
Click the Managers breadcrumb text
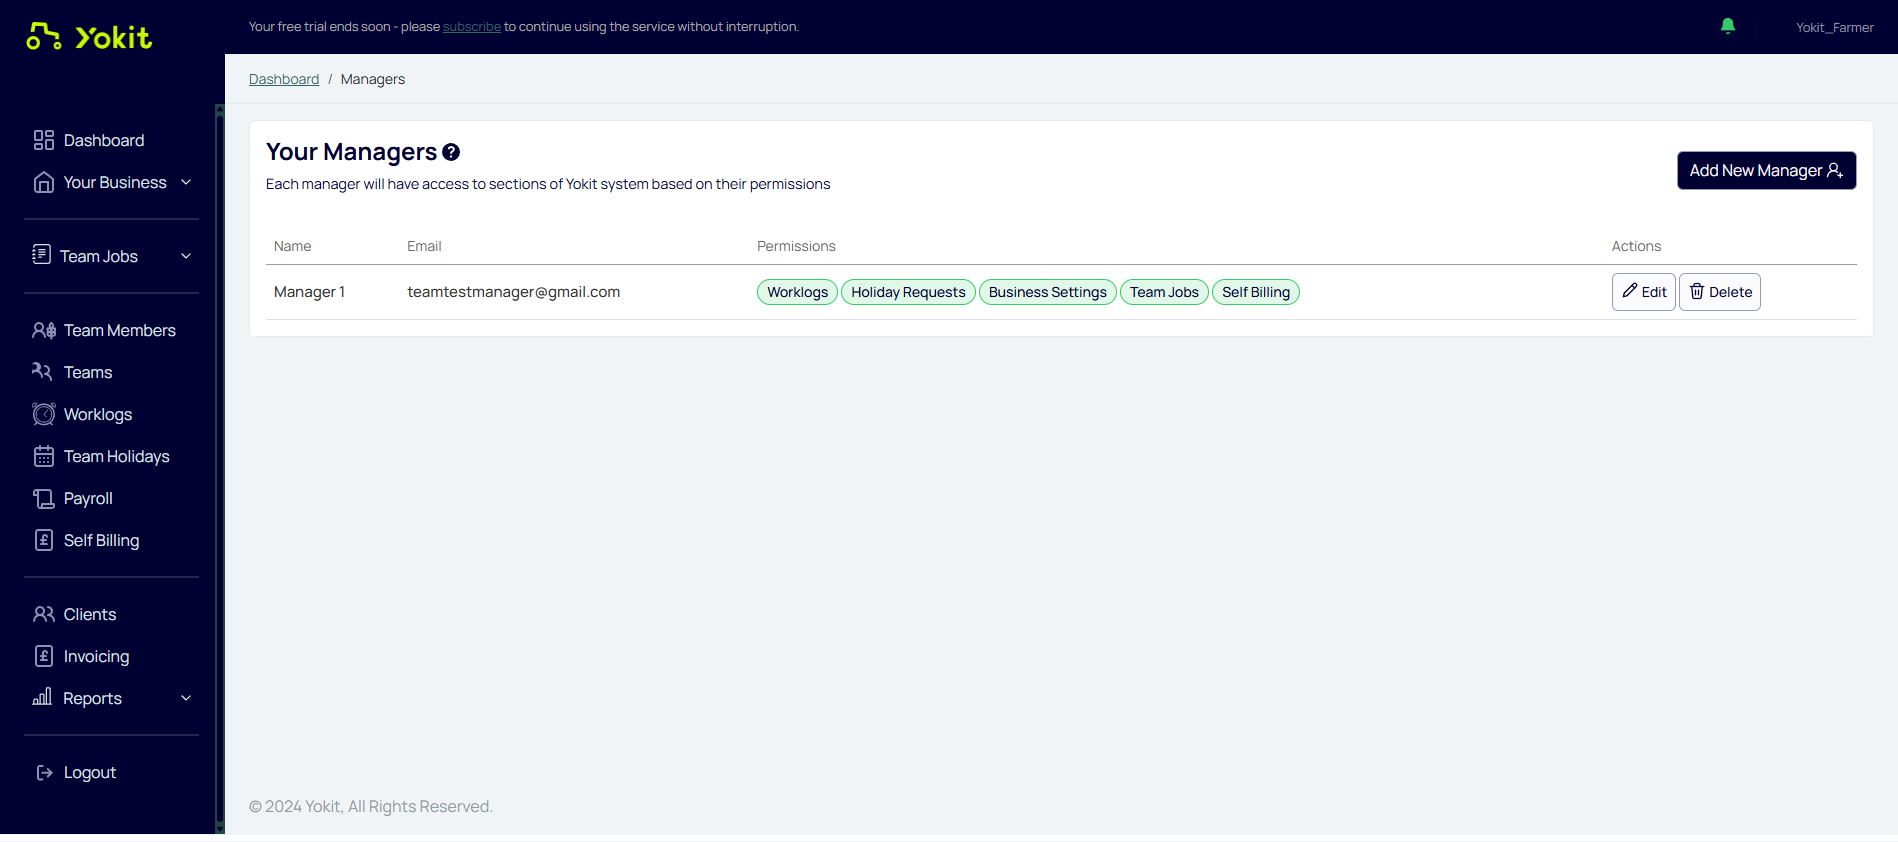click(x=373, y=79)
